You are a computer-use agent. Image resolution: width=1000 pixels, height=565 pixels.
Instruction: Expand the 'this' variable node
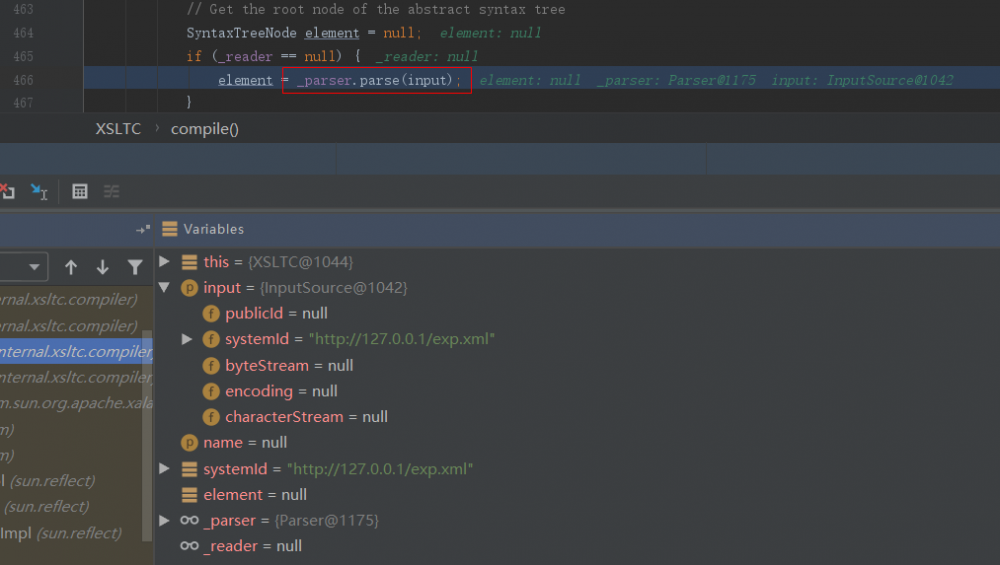(x=164, y=261)
